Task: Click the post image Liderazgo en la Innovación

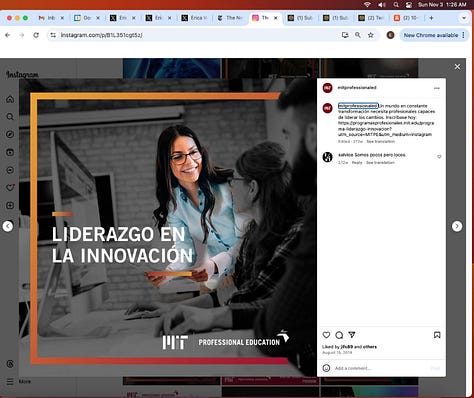Action: [168, 228]
